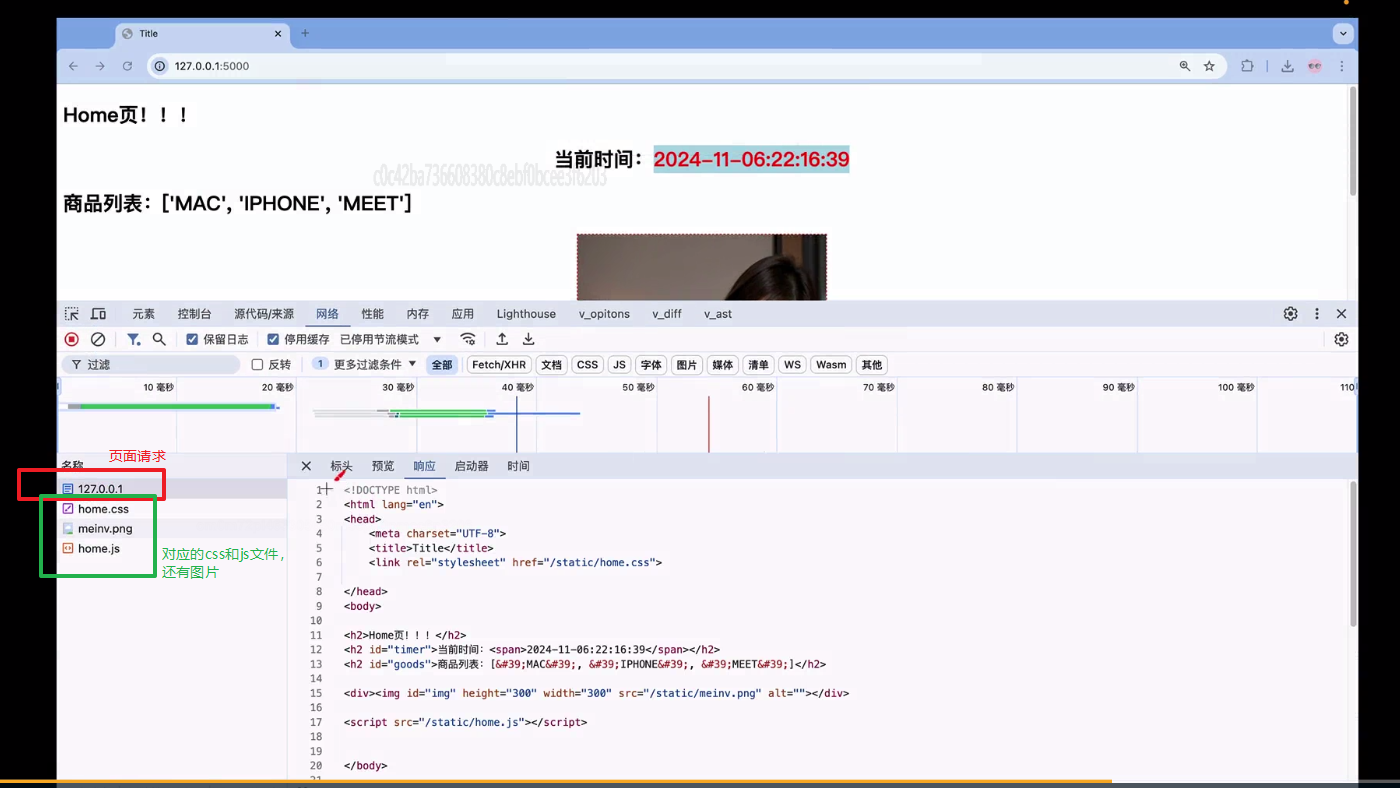This screenshot has width=1400, height=788.
Task: Toggle the 保留日志 checkbox
Action: (x=192, y=339)
